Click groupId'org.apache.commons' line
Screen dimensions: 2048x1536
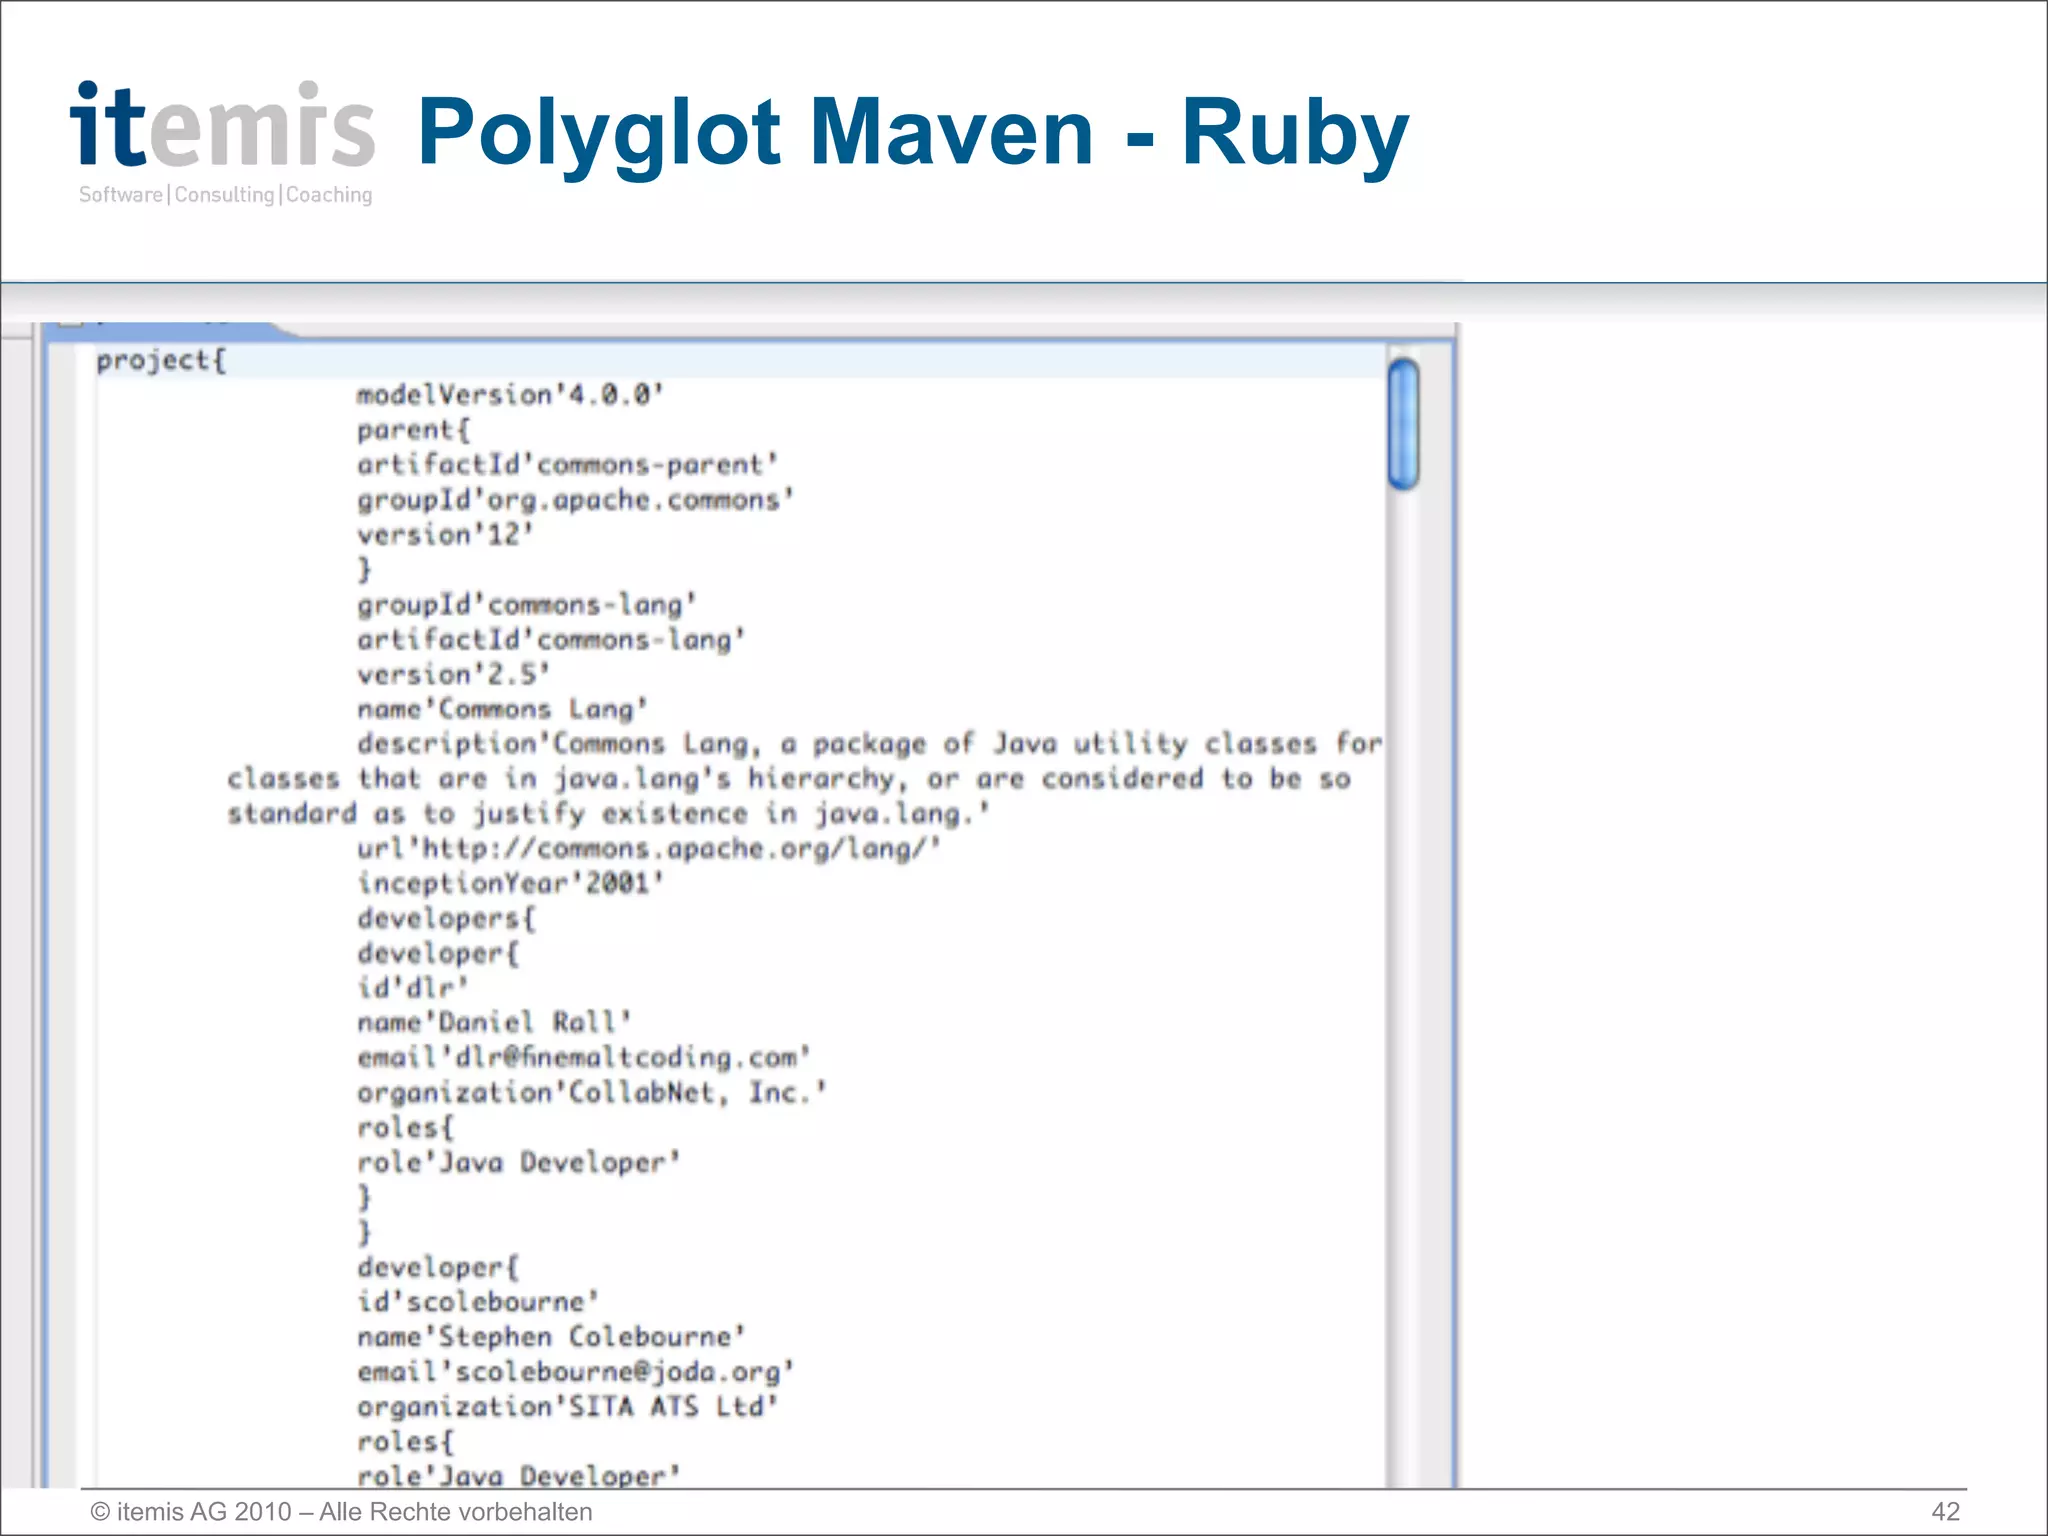coord(575,500)
